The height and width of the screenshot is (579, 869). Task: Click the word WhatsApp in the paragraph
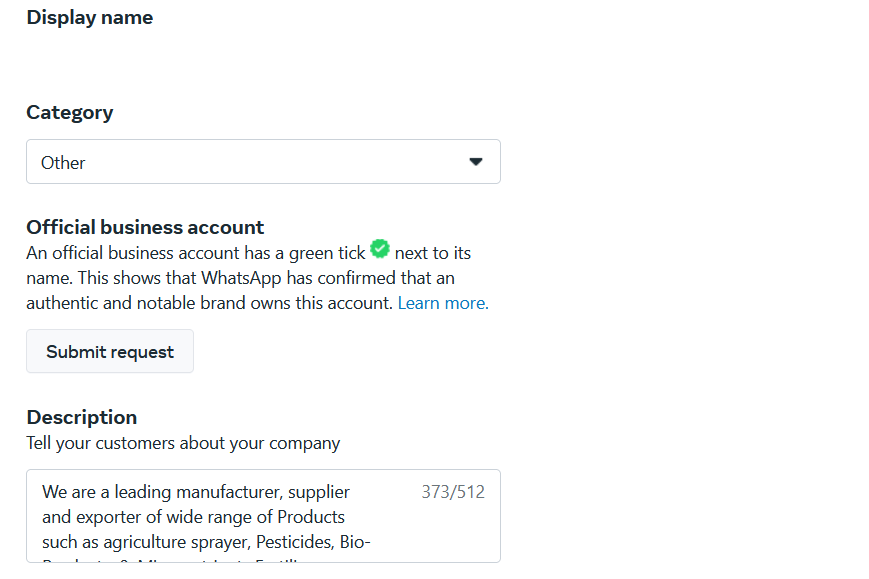(241, 278)
